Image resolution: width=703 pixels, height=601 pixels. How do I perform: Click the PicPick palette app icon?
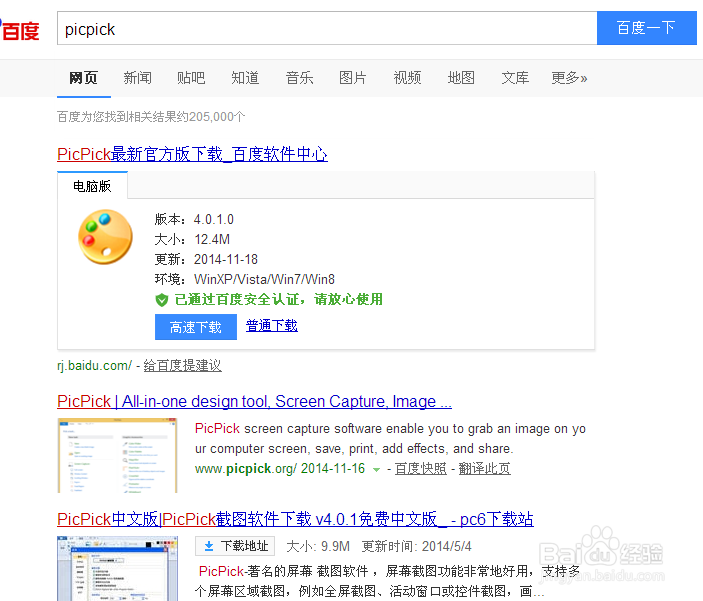105,237
